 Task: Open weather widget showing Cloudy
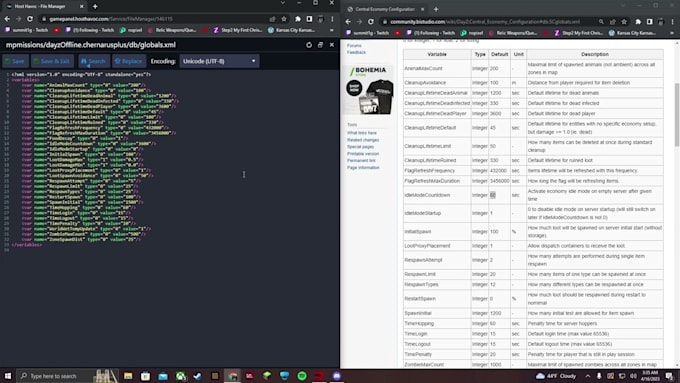click(x=556, y=376)
